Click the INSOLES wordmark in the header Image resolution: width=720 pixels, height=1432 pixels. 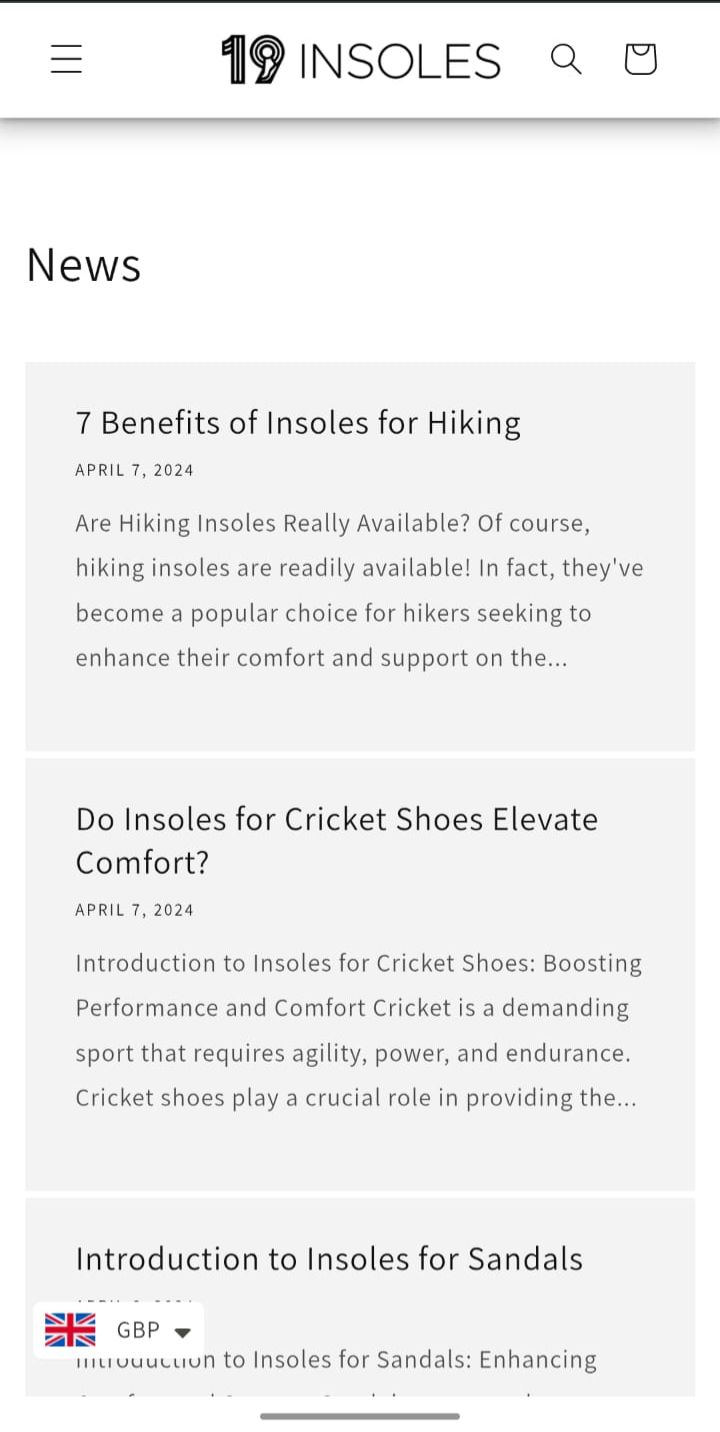(400, 61)
